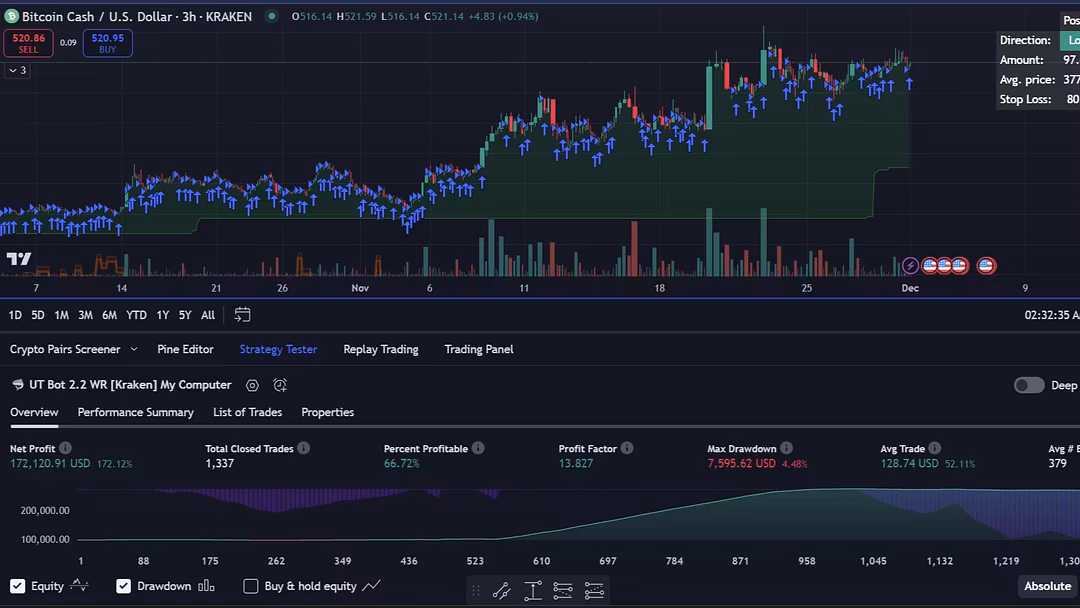Click the rightmost US flag event icon
Image resolution: width=1080 pixels, height=608 pixels.
986,265
